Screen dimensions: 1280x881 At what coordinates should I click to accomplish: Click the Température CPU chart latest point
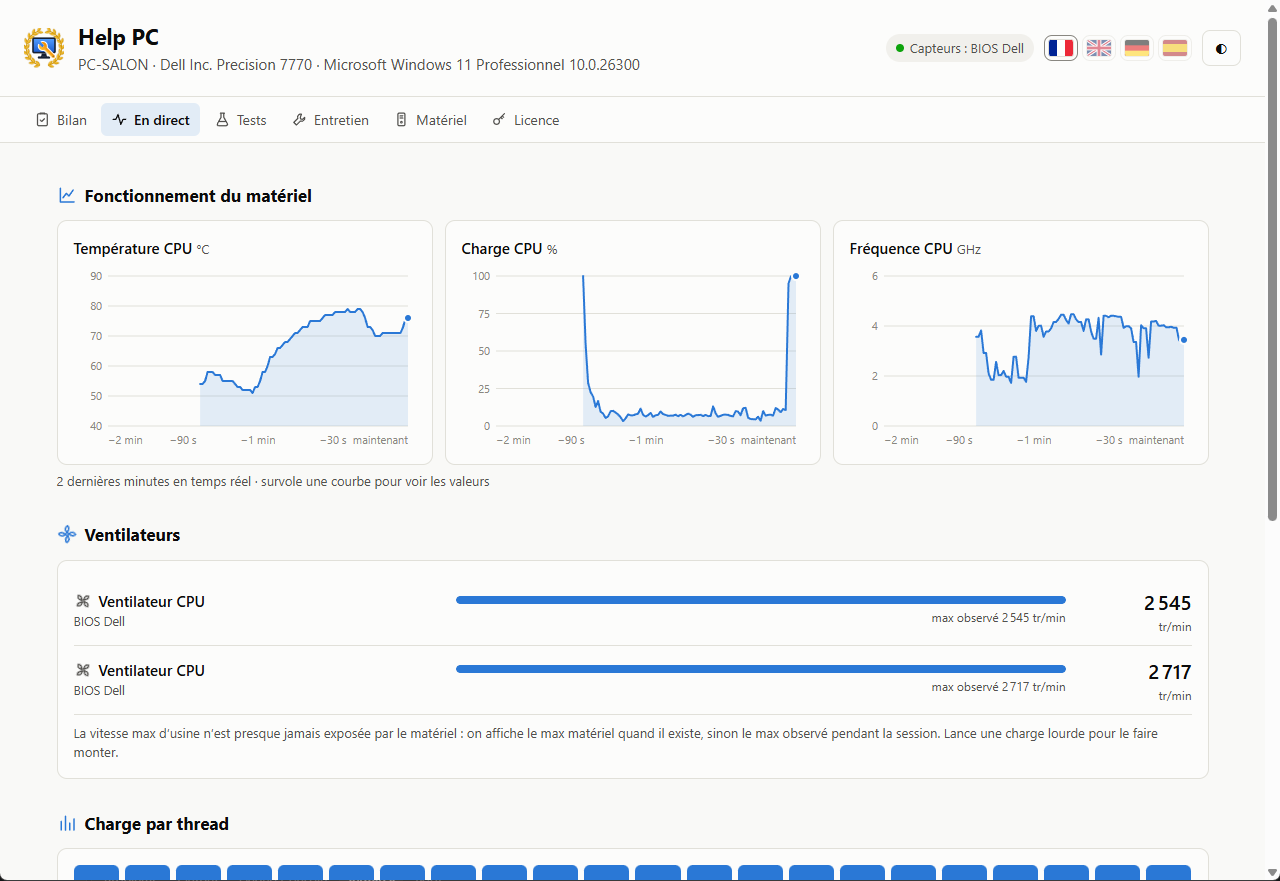point(408,318)
